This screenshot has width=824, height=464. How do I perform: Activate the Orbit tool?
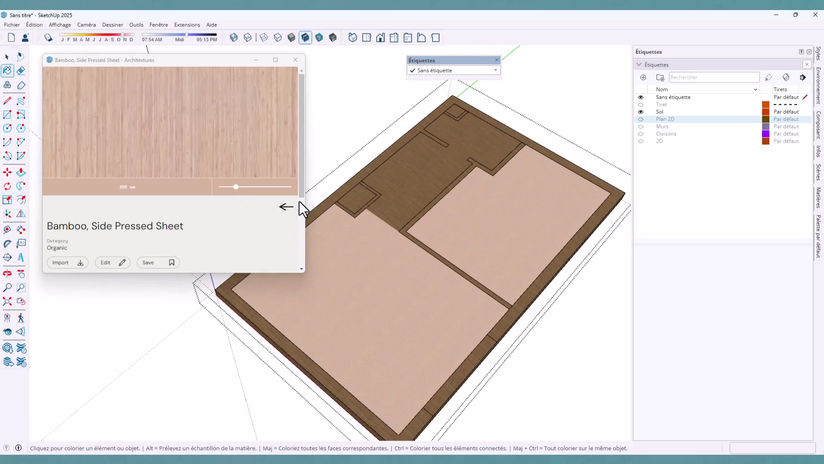(x=7, y=273)
